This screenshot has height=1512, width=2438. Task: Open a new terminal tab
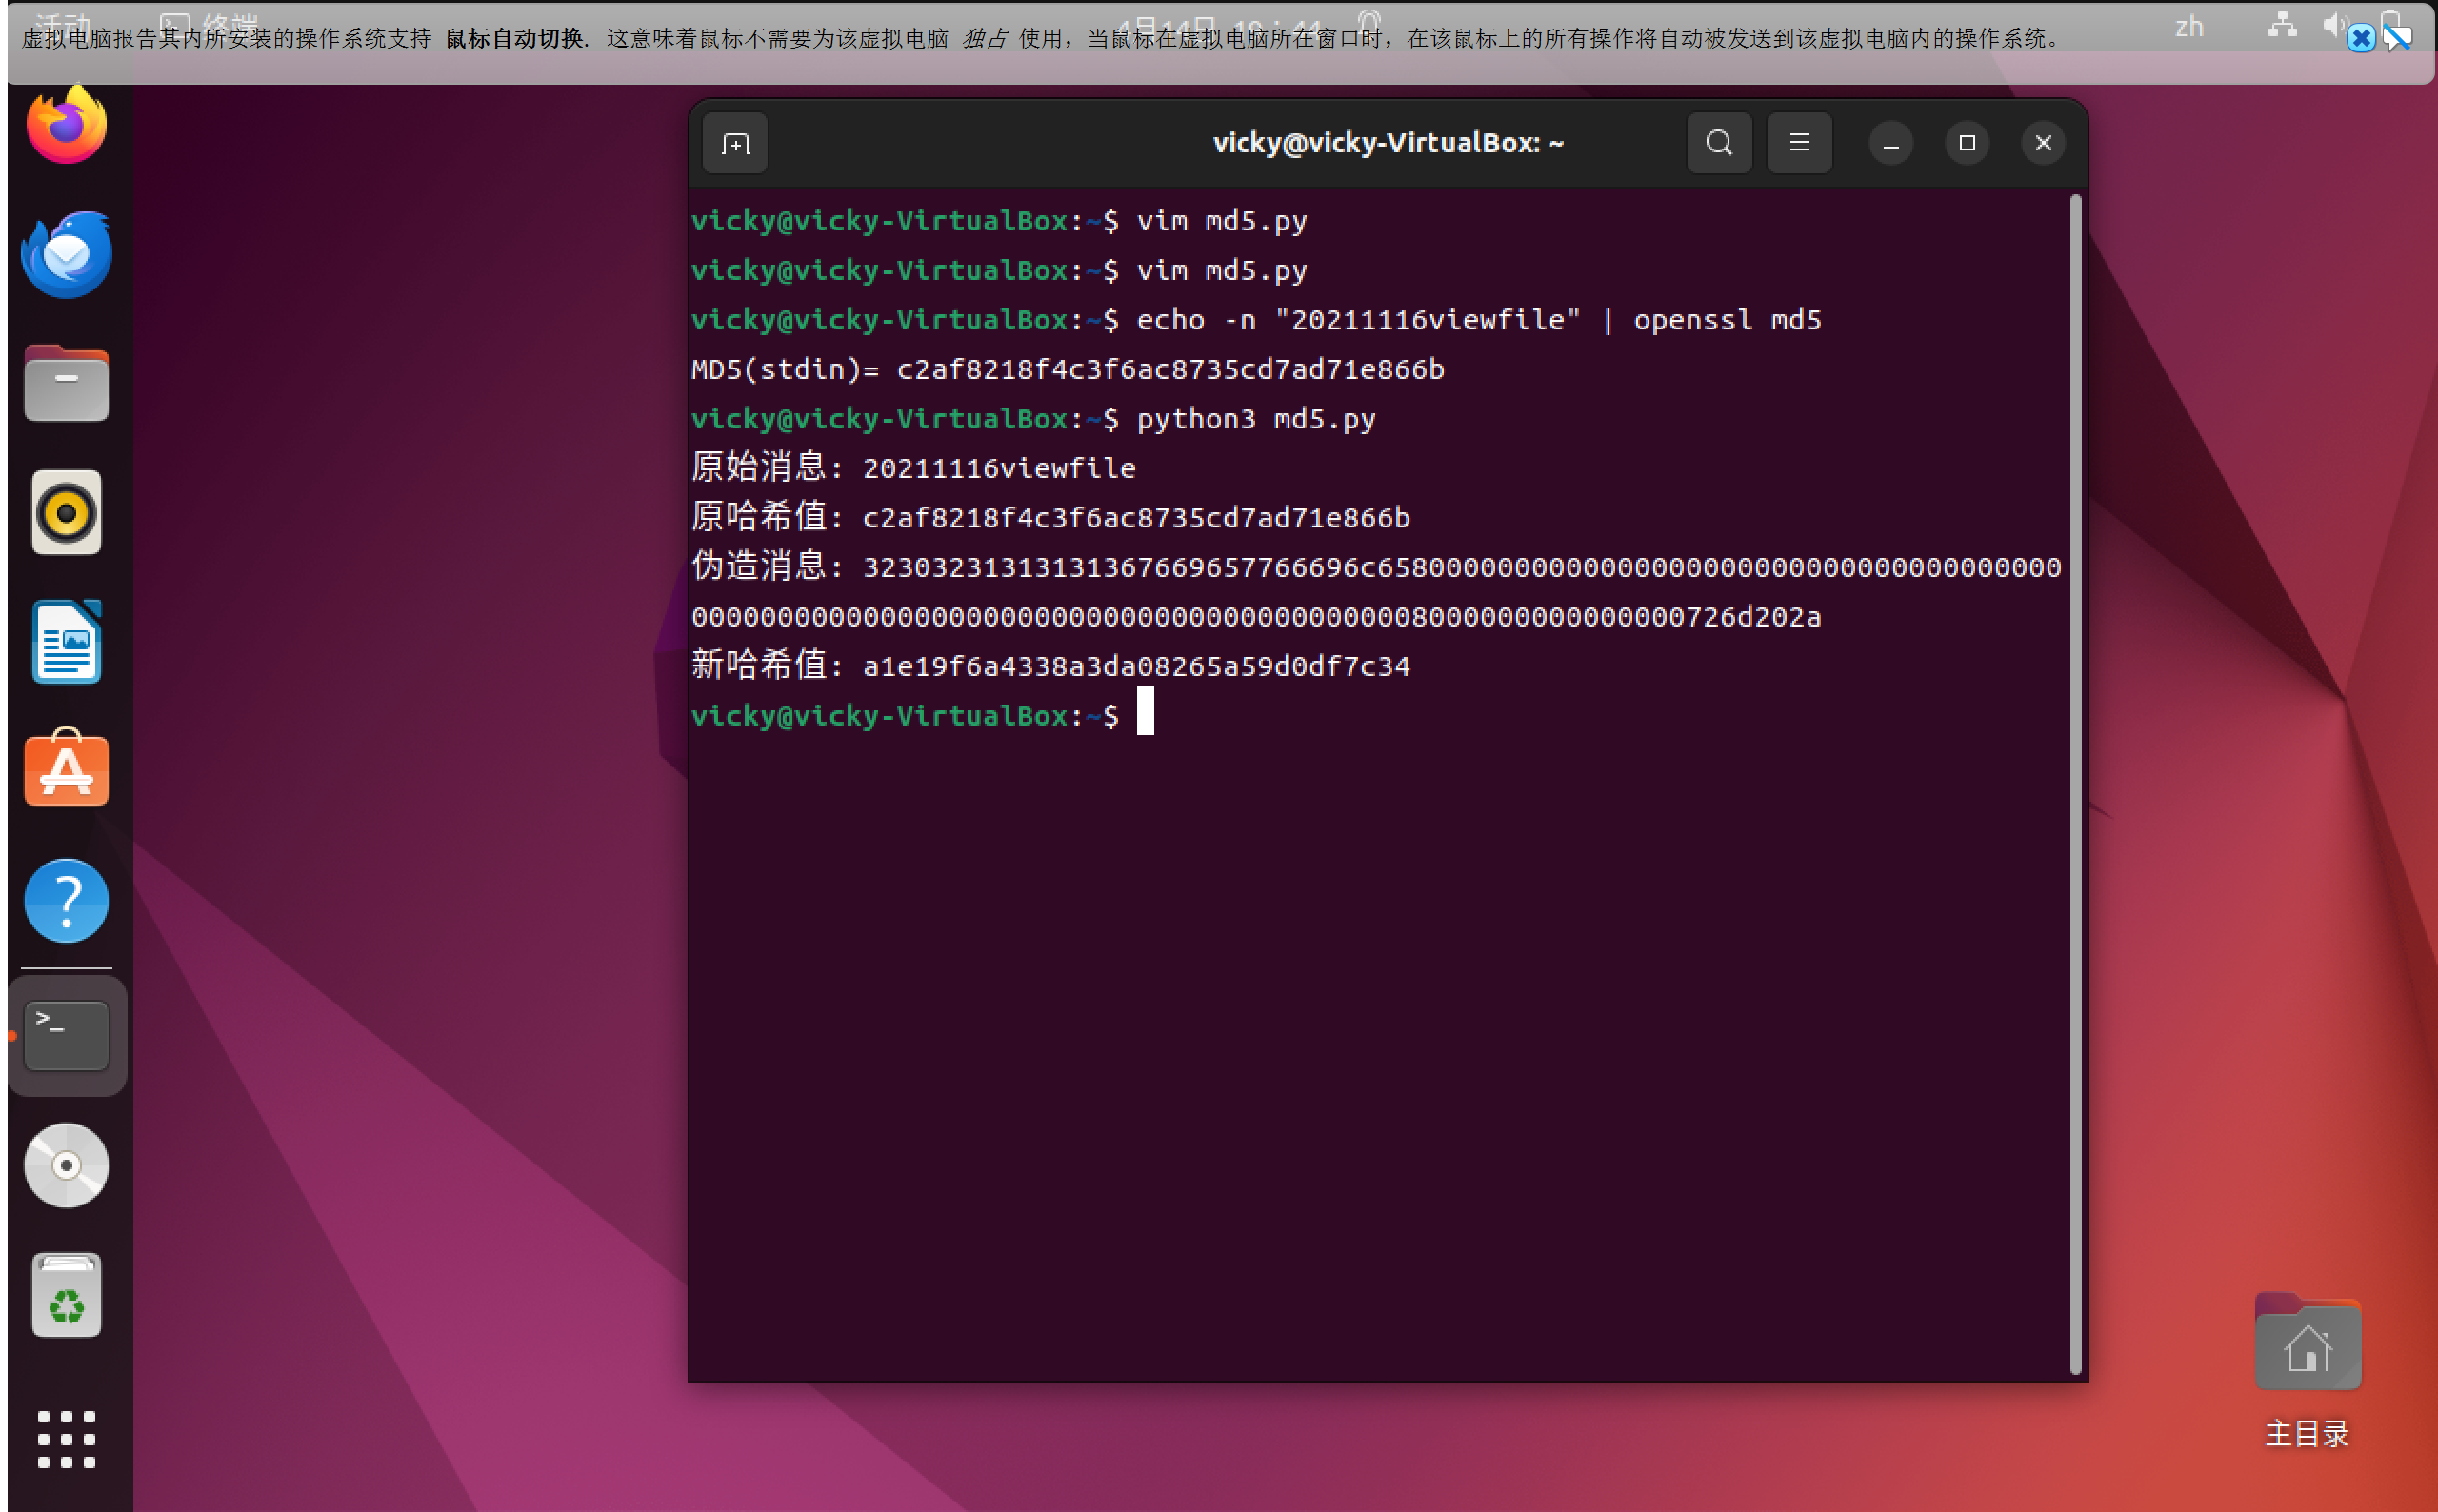(x=735, y=144)
